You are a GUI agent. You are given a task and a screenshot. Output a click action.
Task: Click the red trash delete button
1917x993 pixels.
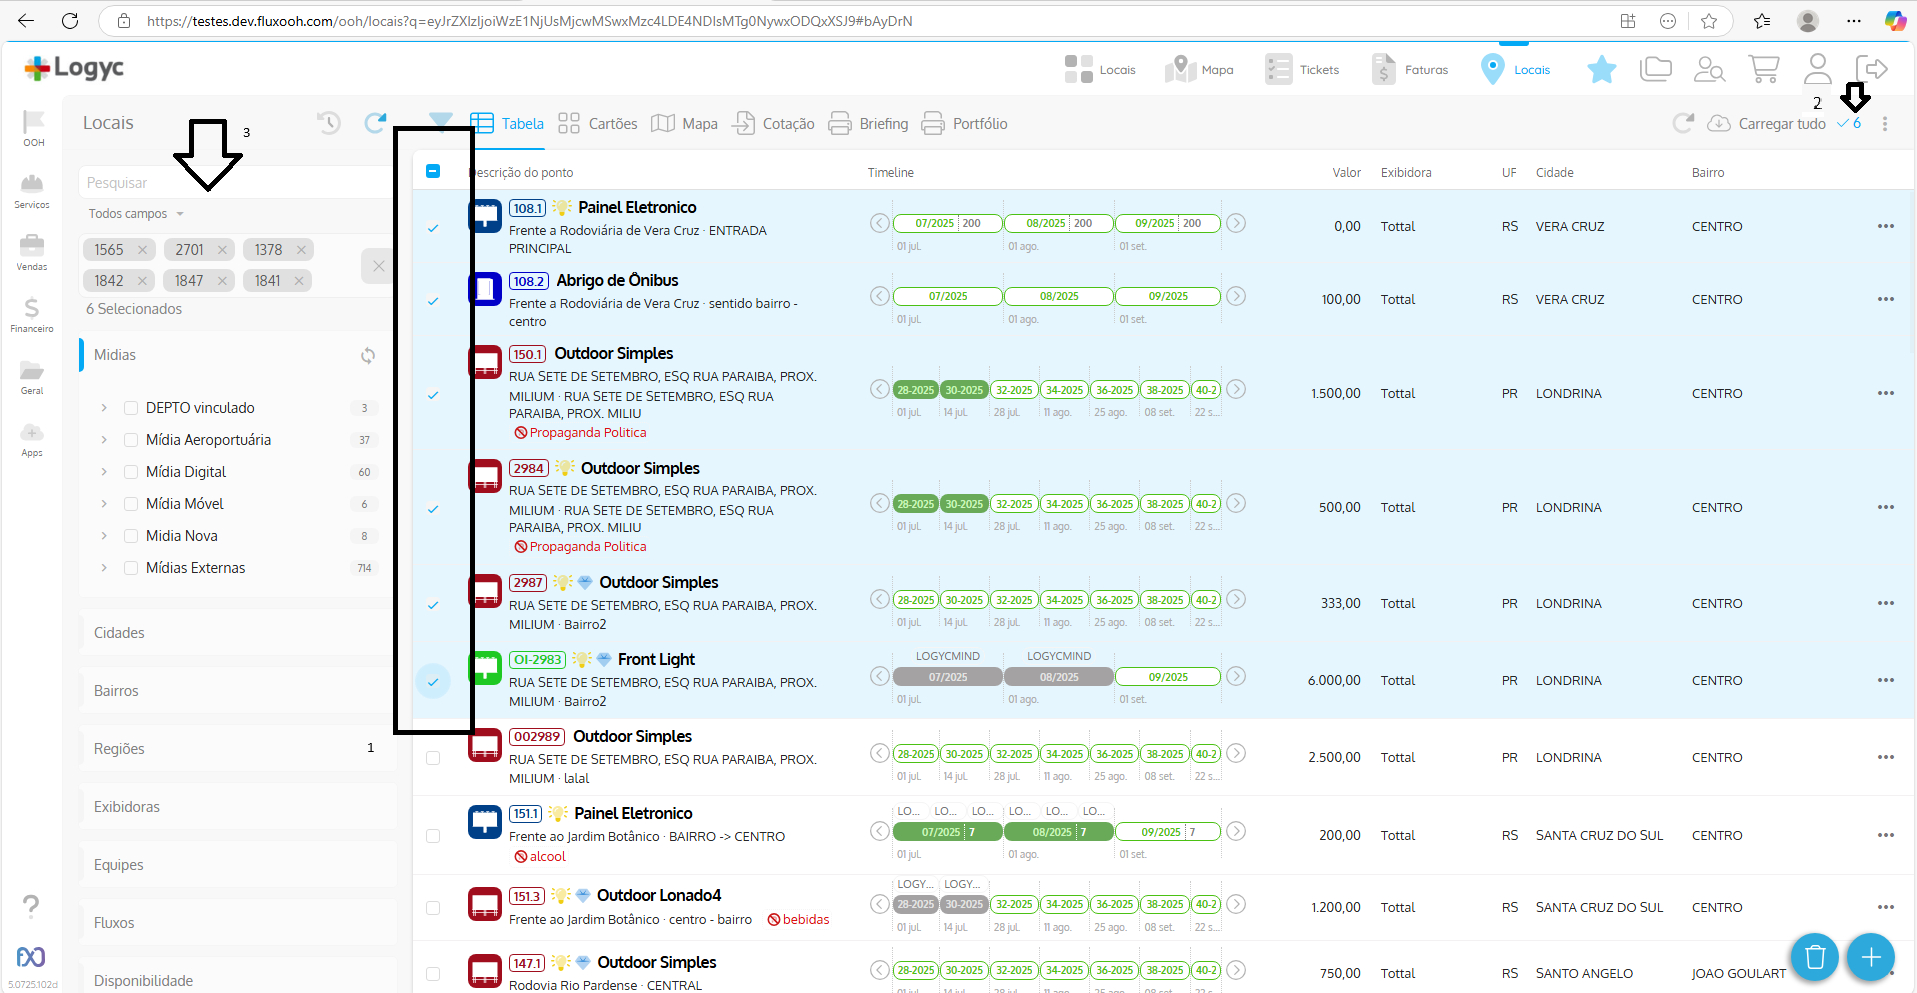click(1814, 957)
